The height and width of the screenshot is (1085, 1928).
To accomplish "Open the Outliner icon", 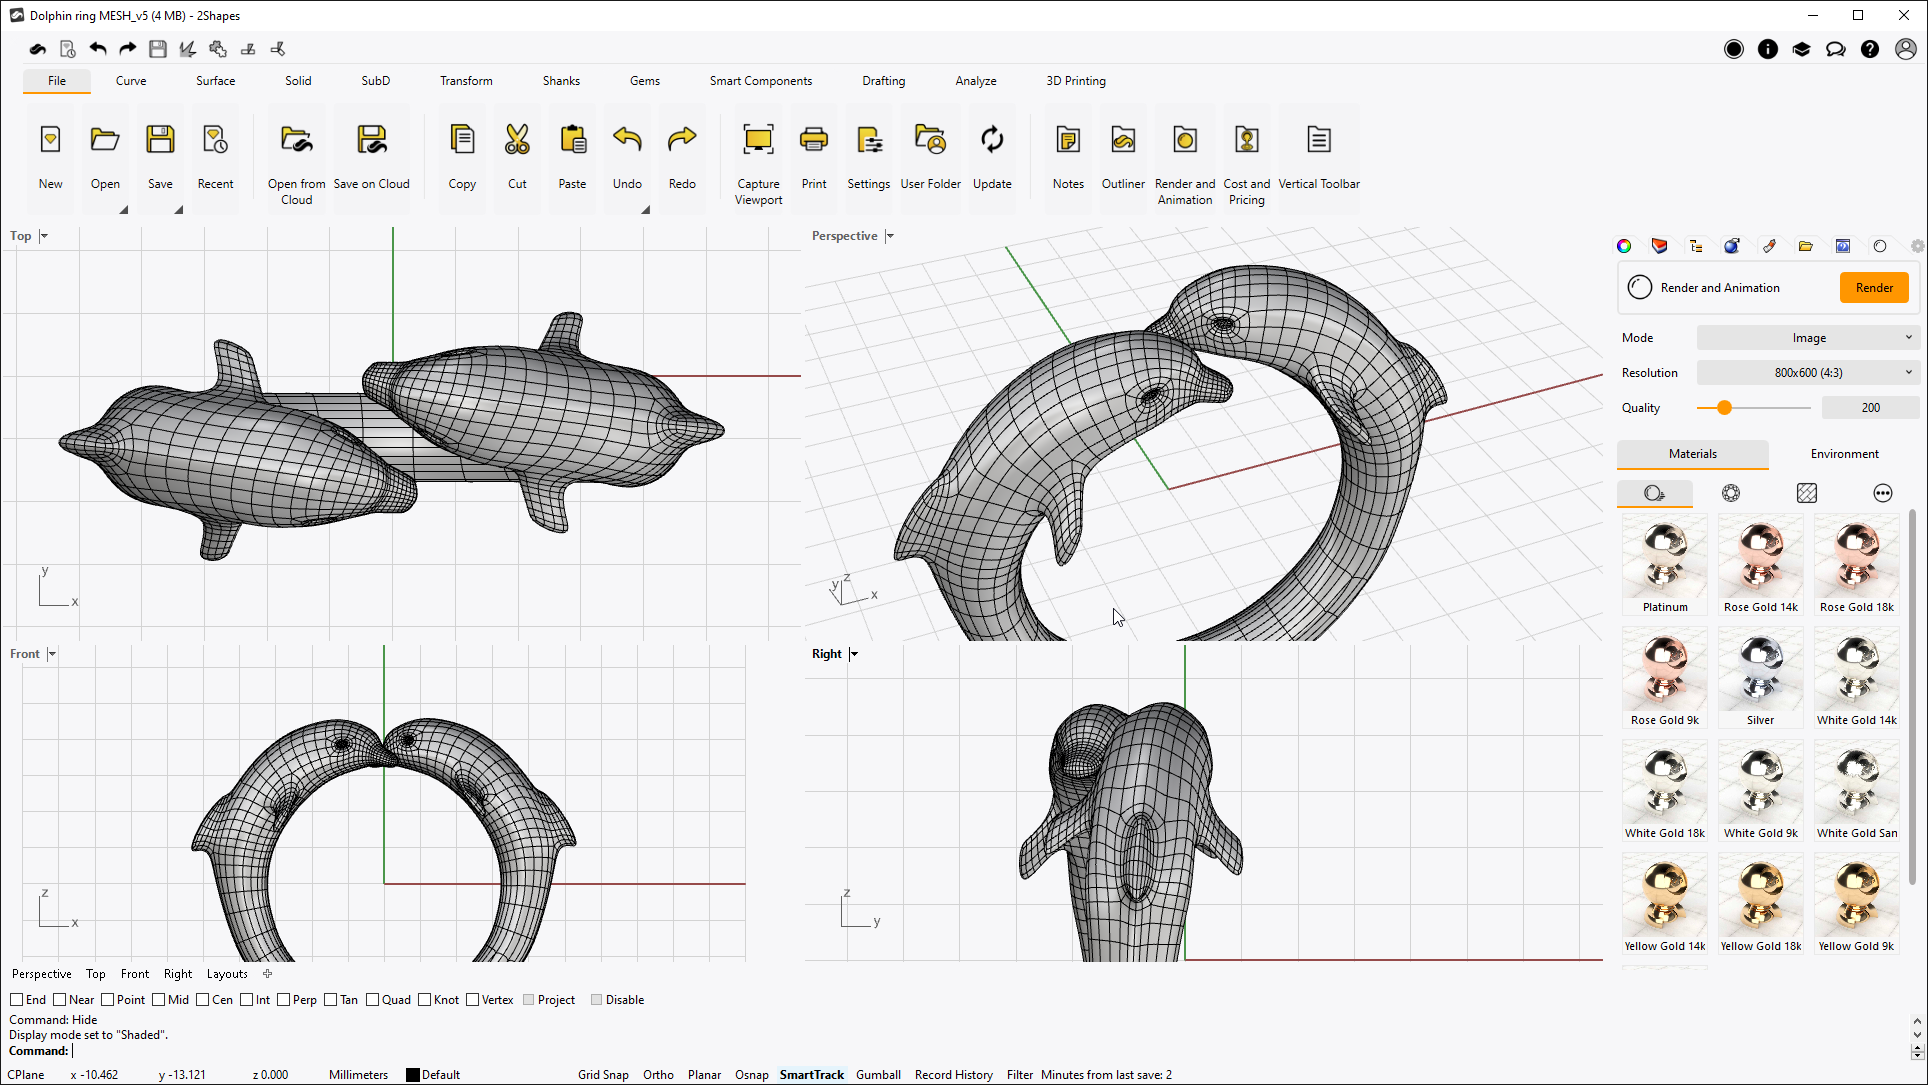I will point(1123,140).
